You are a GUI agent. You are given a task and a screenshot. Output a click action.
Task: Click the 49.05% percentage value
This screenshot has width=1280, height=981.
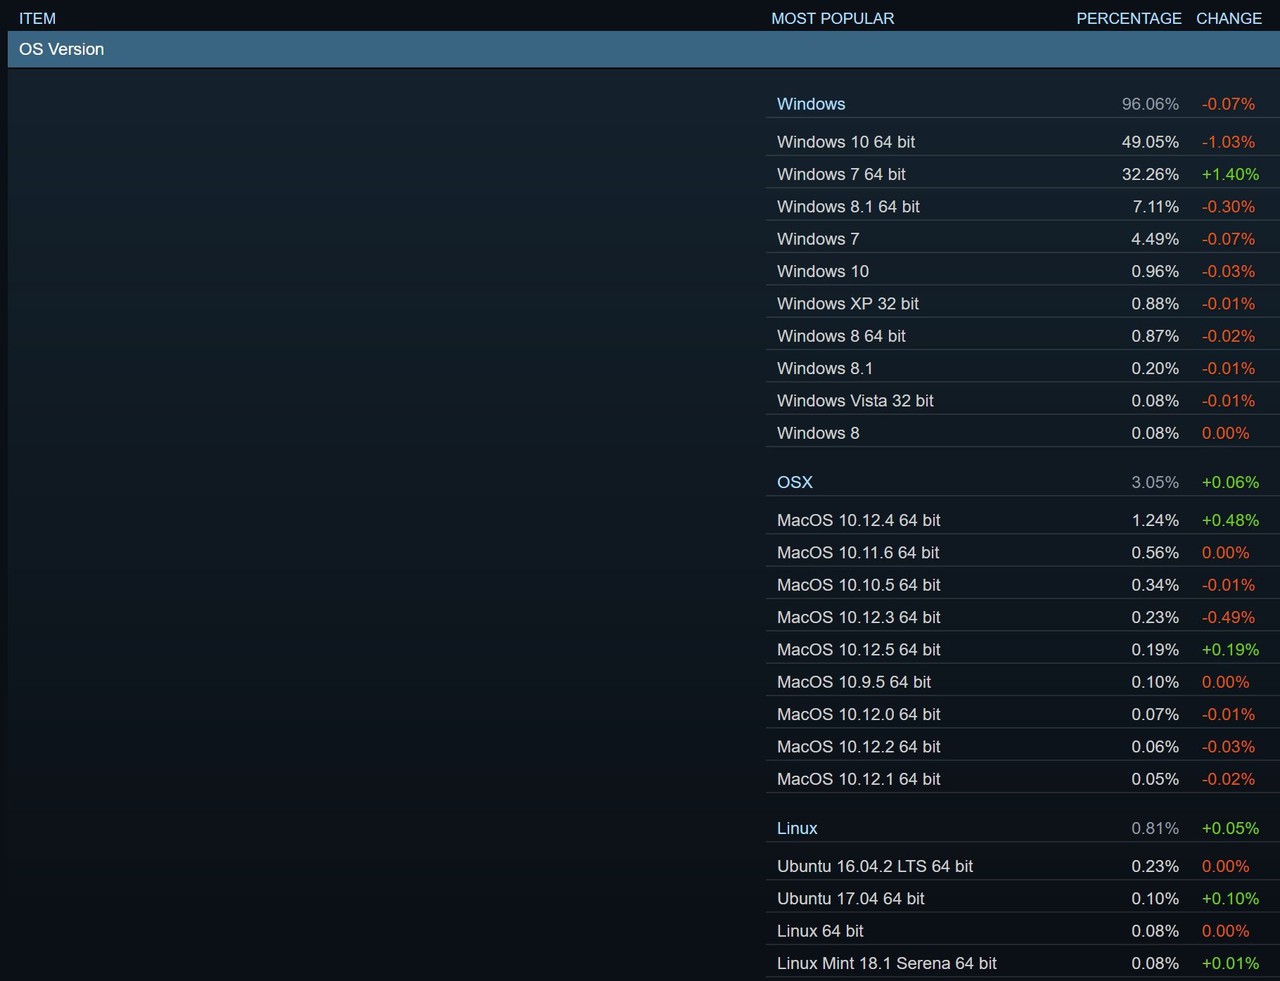(x=1150, y=142)
